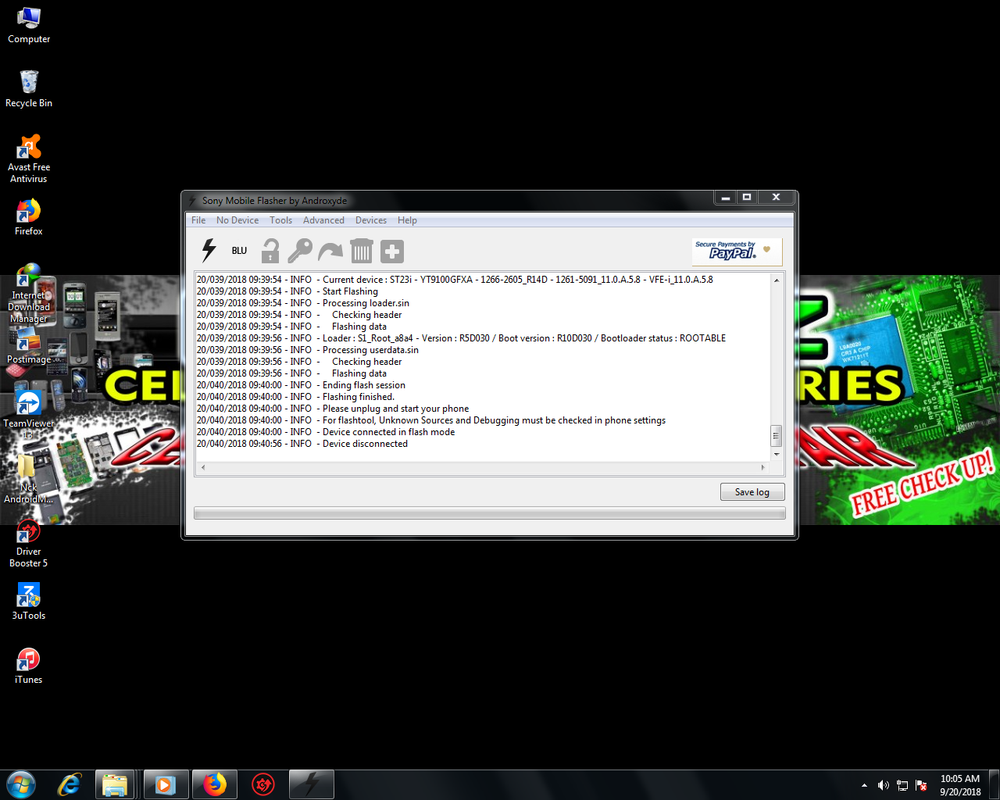Select log line 'Ending flash session'

pyautogui.click(x=301, y=385)
